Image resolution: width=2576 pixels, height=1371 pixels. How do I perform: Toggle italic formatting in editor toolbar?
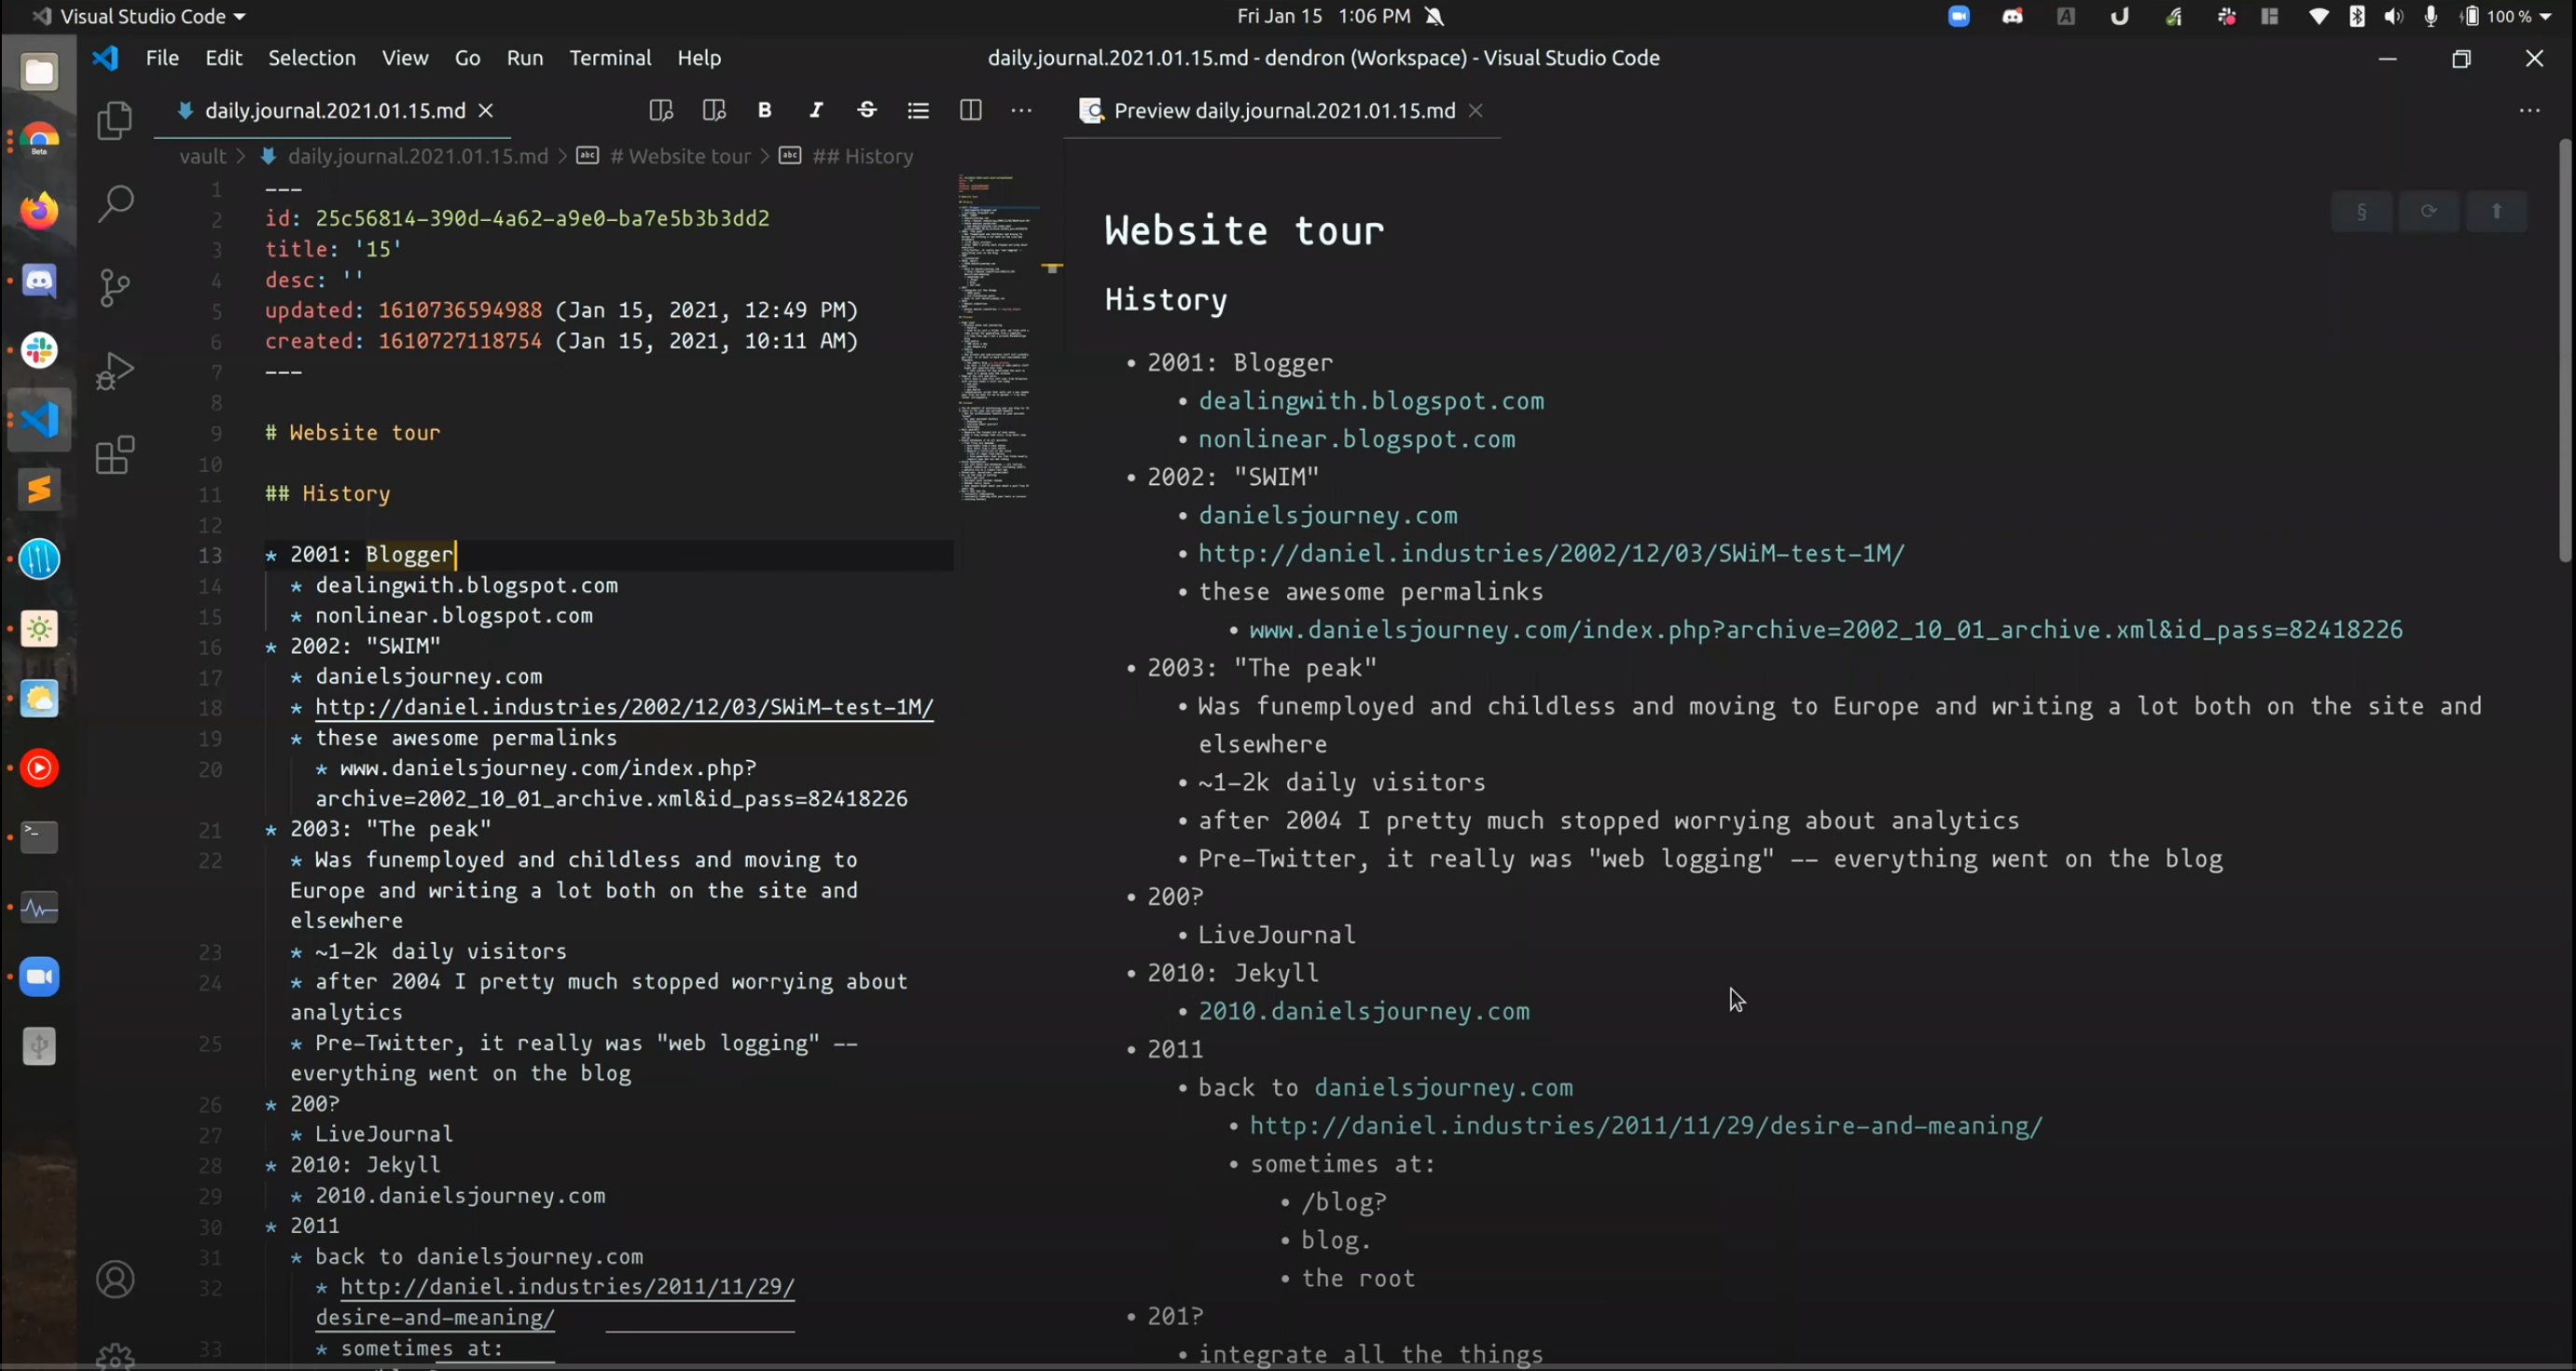816,110
